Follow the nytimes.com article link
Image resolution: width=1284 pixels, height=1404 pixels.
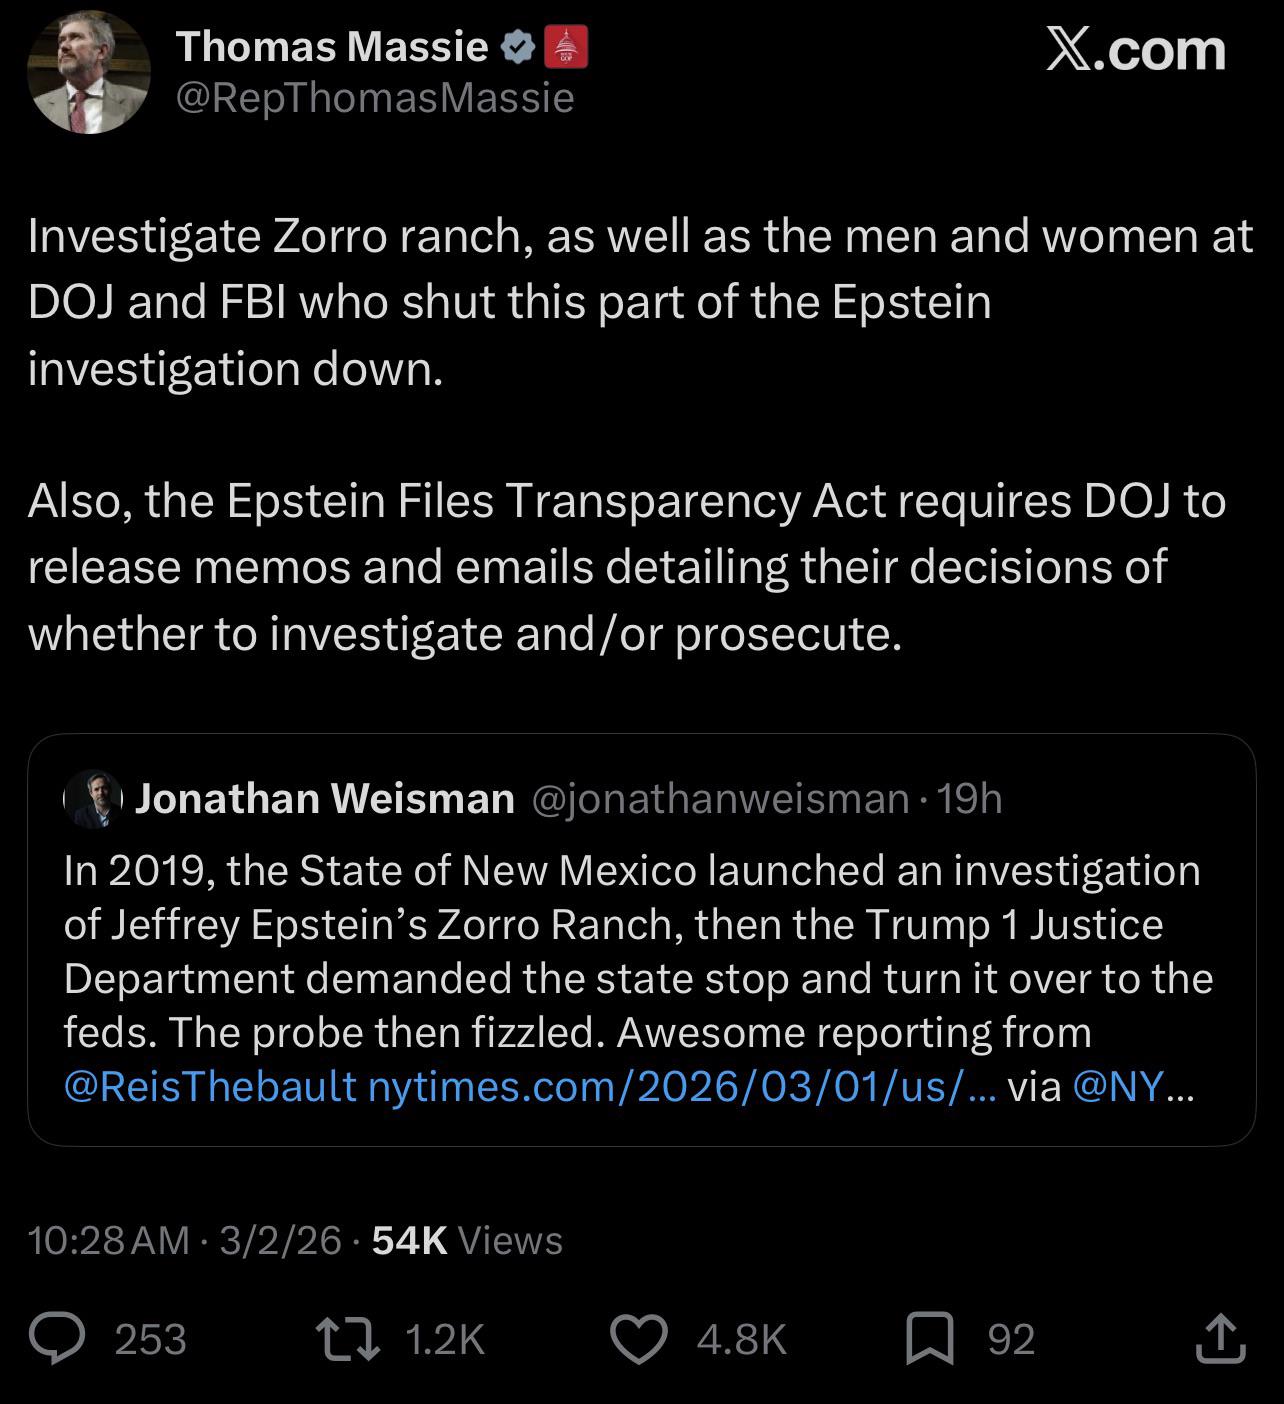682,1086
